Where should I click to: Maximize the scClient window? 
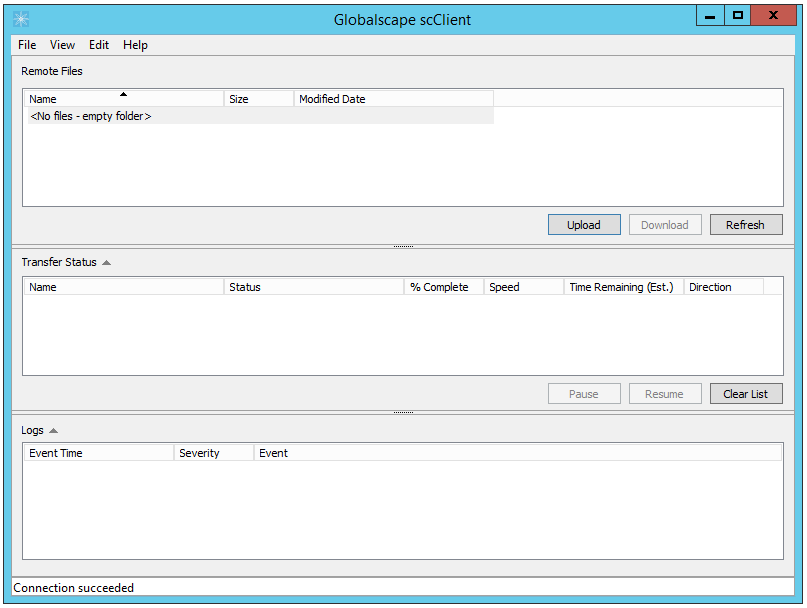click(738, 15)
